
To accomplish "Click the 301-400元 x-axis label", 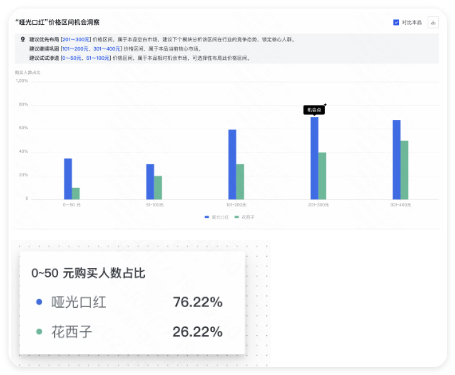I will click(x=401, y=205).
